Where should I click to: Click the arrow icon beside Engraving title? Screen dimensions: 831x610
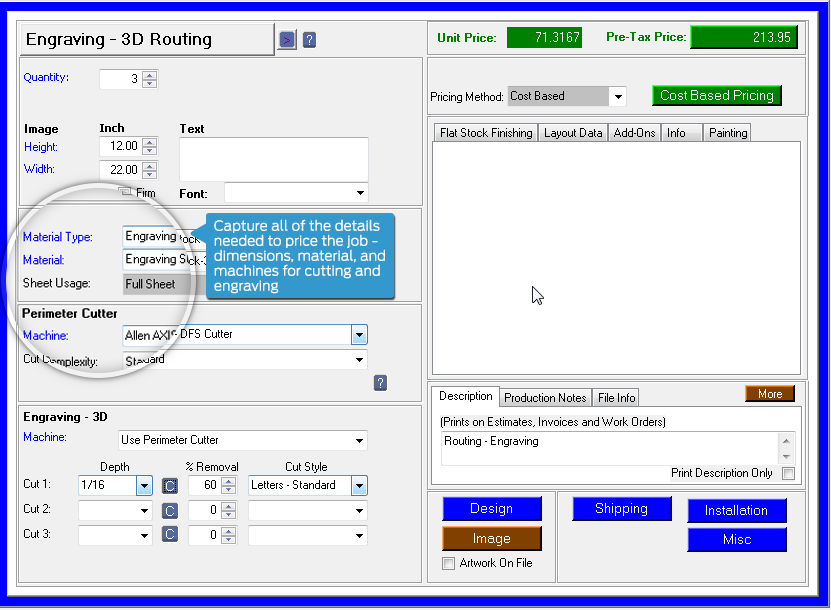287,40
